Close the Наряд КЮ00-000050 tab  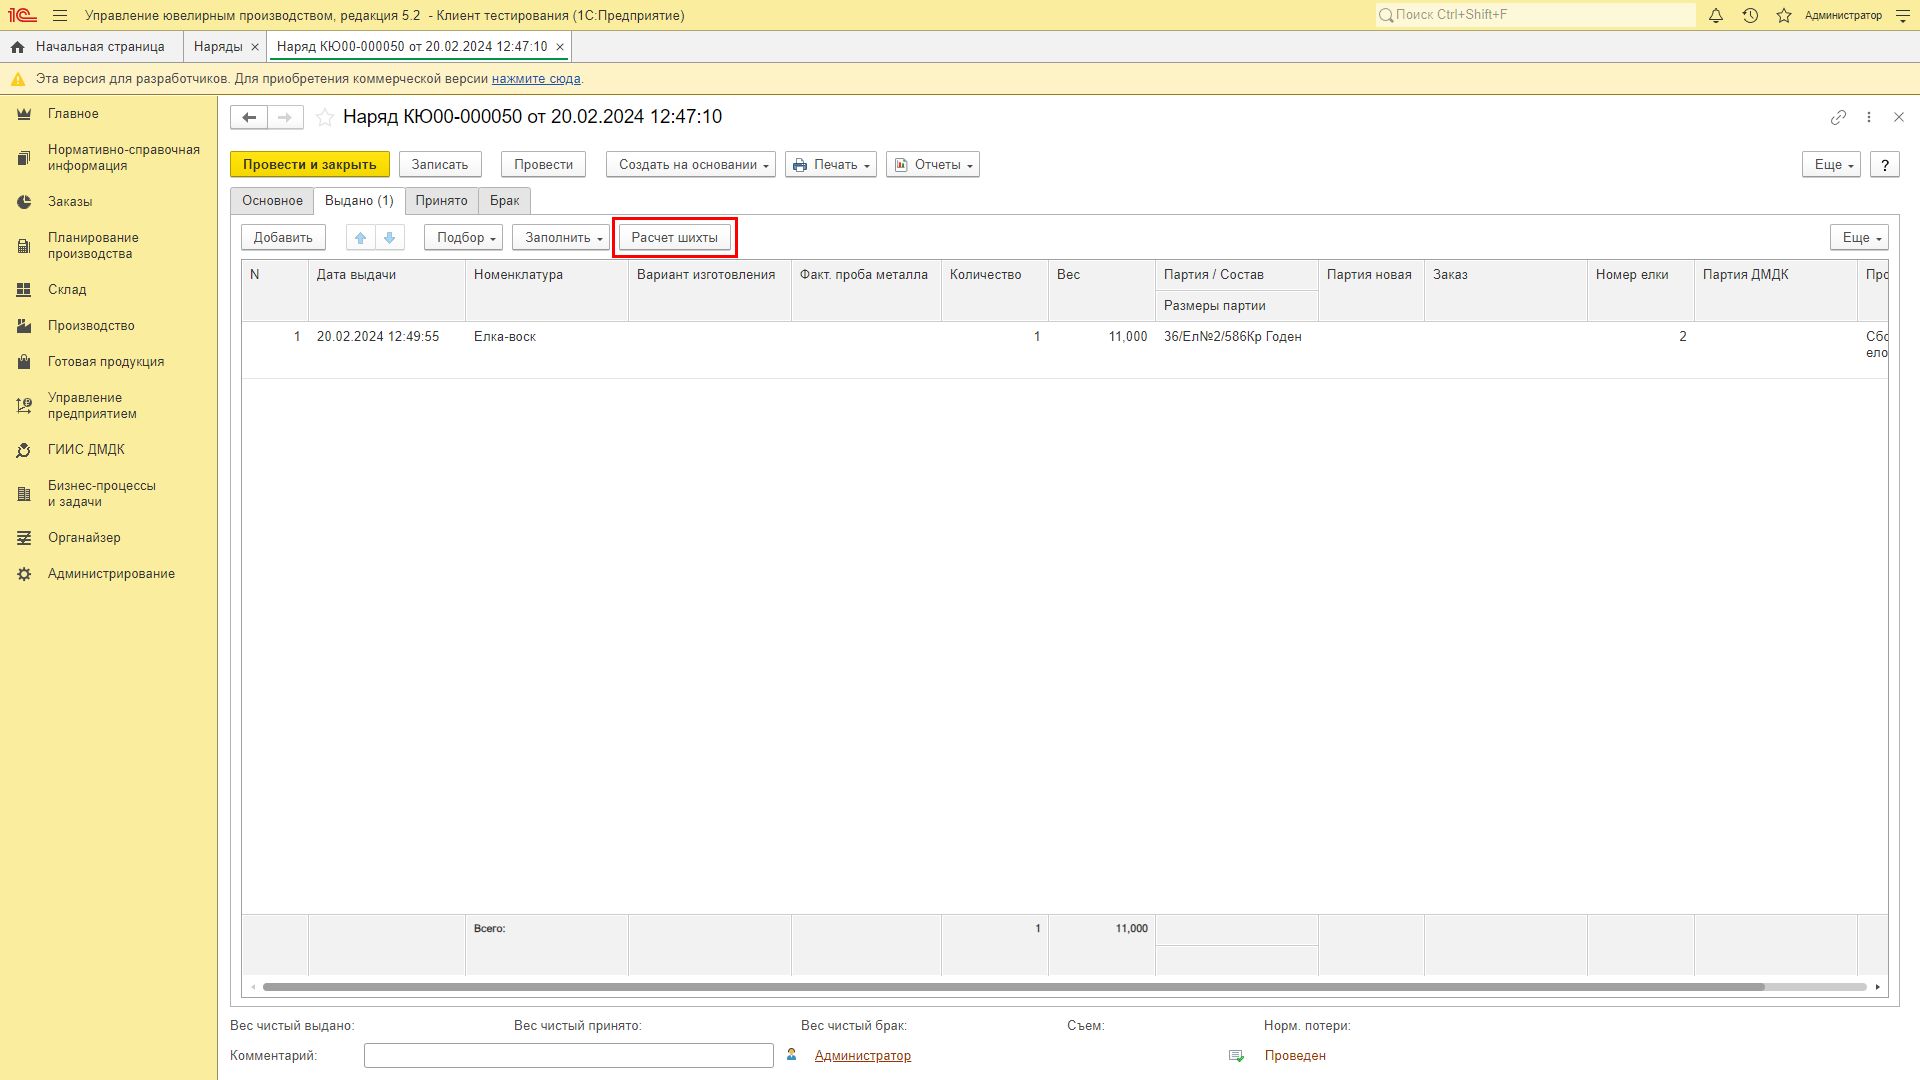560,47
